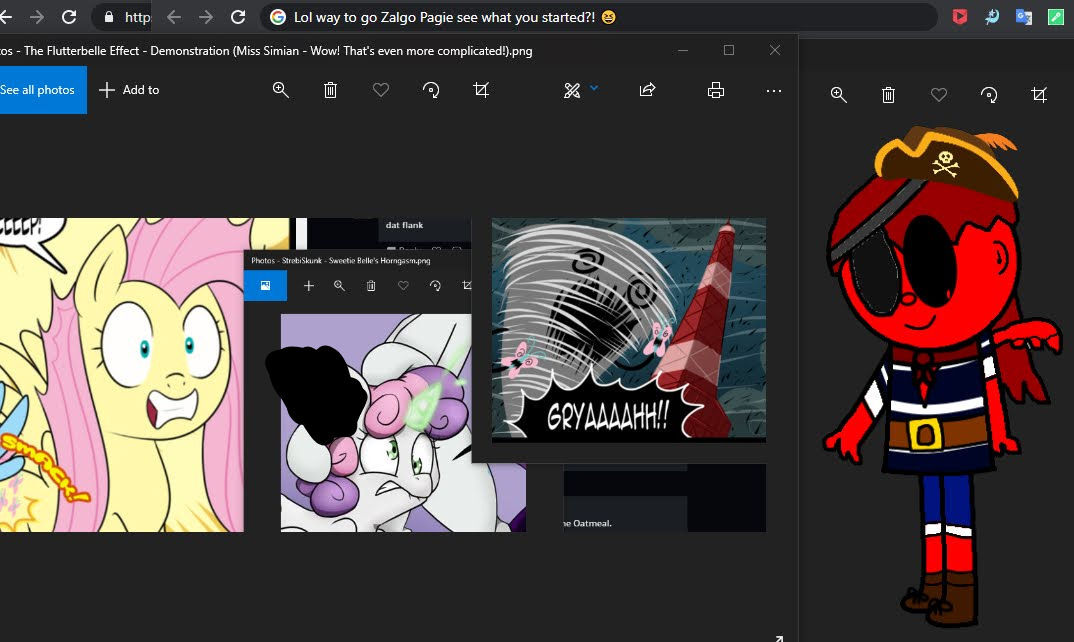Toggle heart favorite in right-side Photos window
This screenshot has height=642, width=1074.
pyautogui.click(x=938, y=95)
